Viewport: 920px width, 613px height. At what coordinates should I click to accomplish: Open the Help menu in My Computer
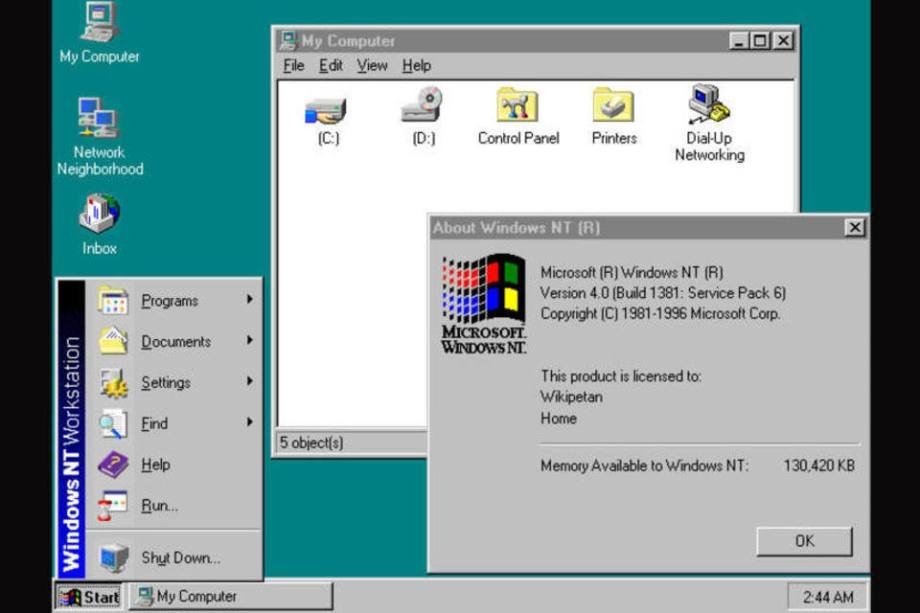(417, 66)
